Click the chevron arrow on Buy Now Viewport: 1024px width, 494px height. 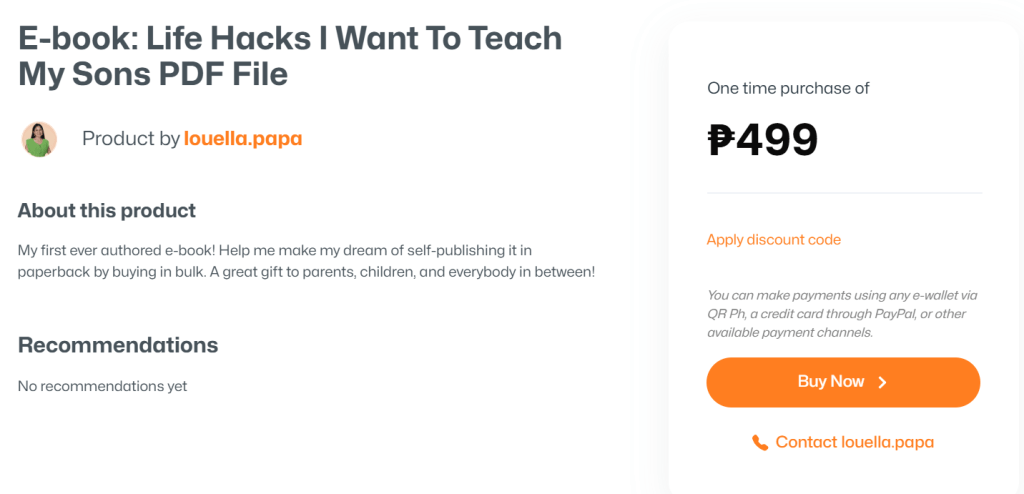tap(882, 382)
